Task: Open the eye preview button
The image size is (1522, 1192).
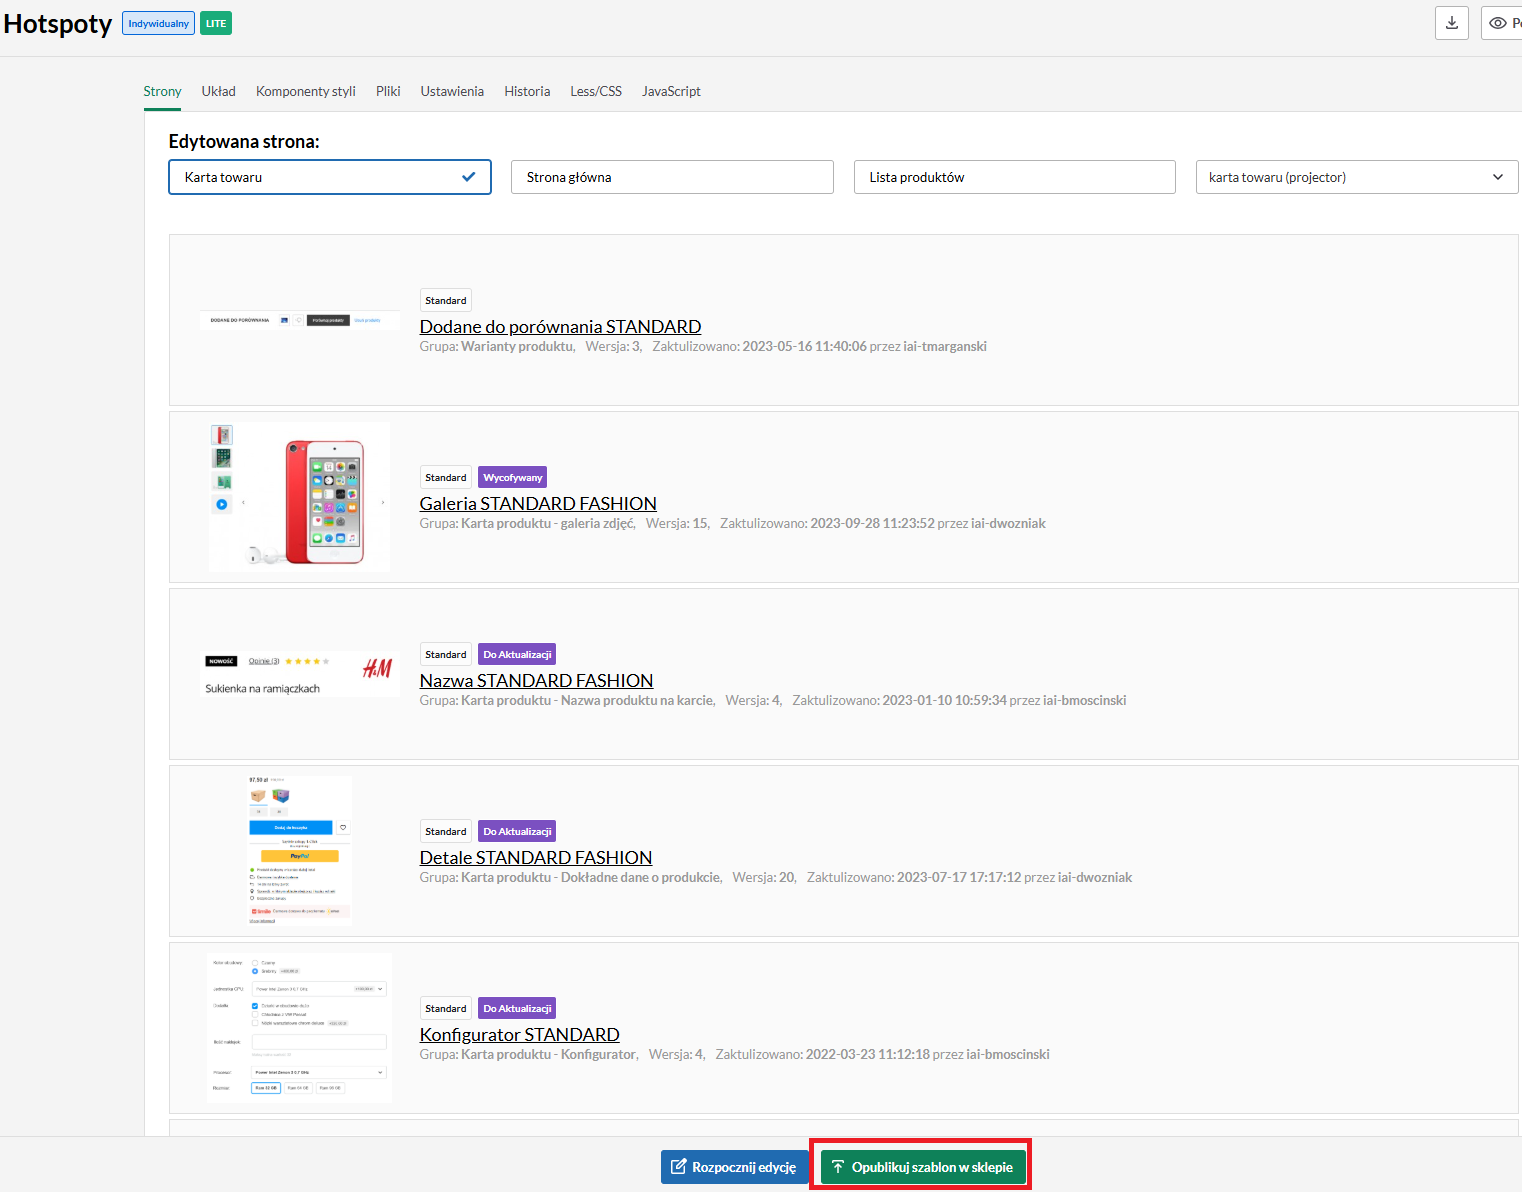Action: pyautogui.click(x=1501, y=23)
